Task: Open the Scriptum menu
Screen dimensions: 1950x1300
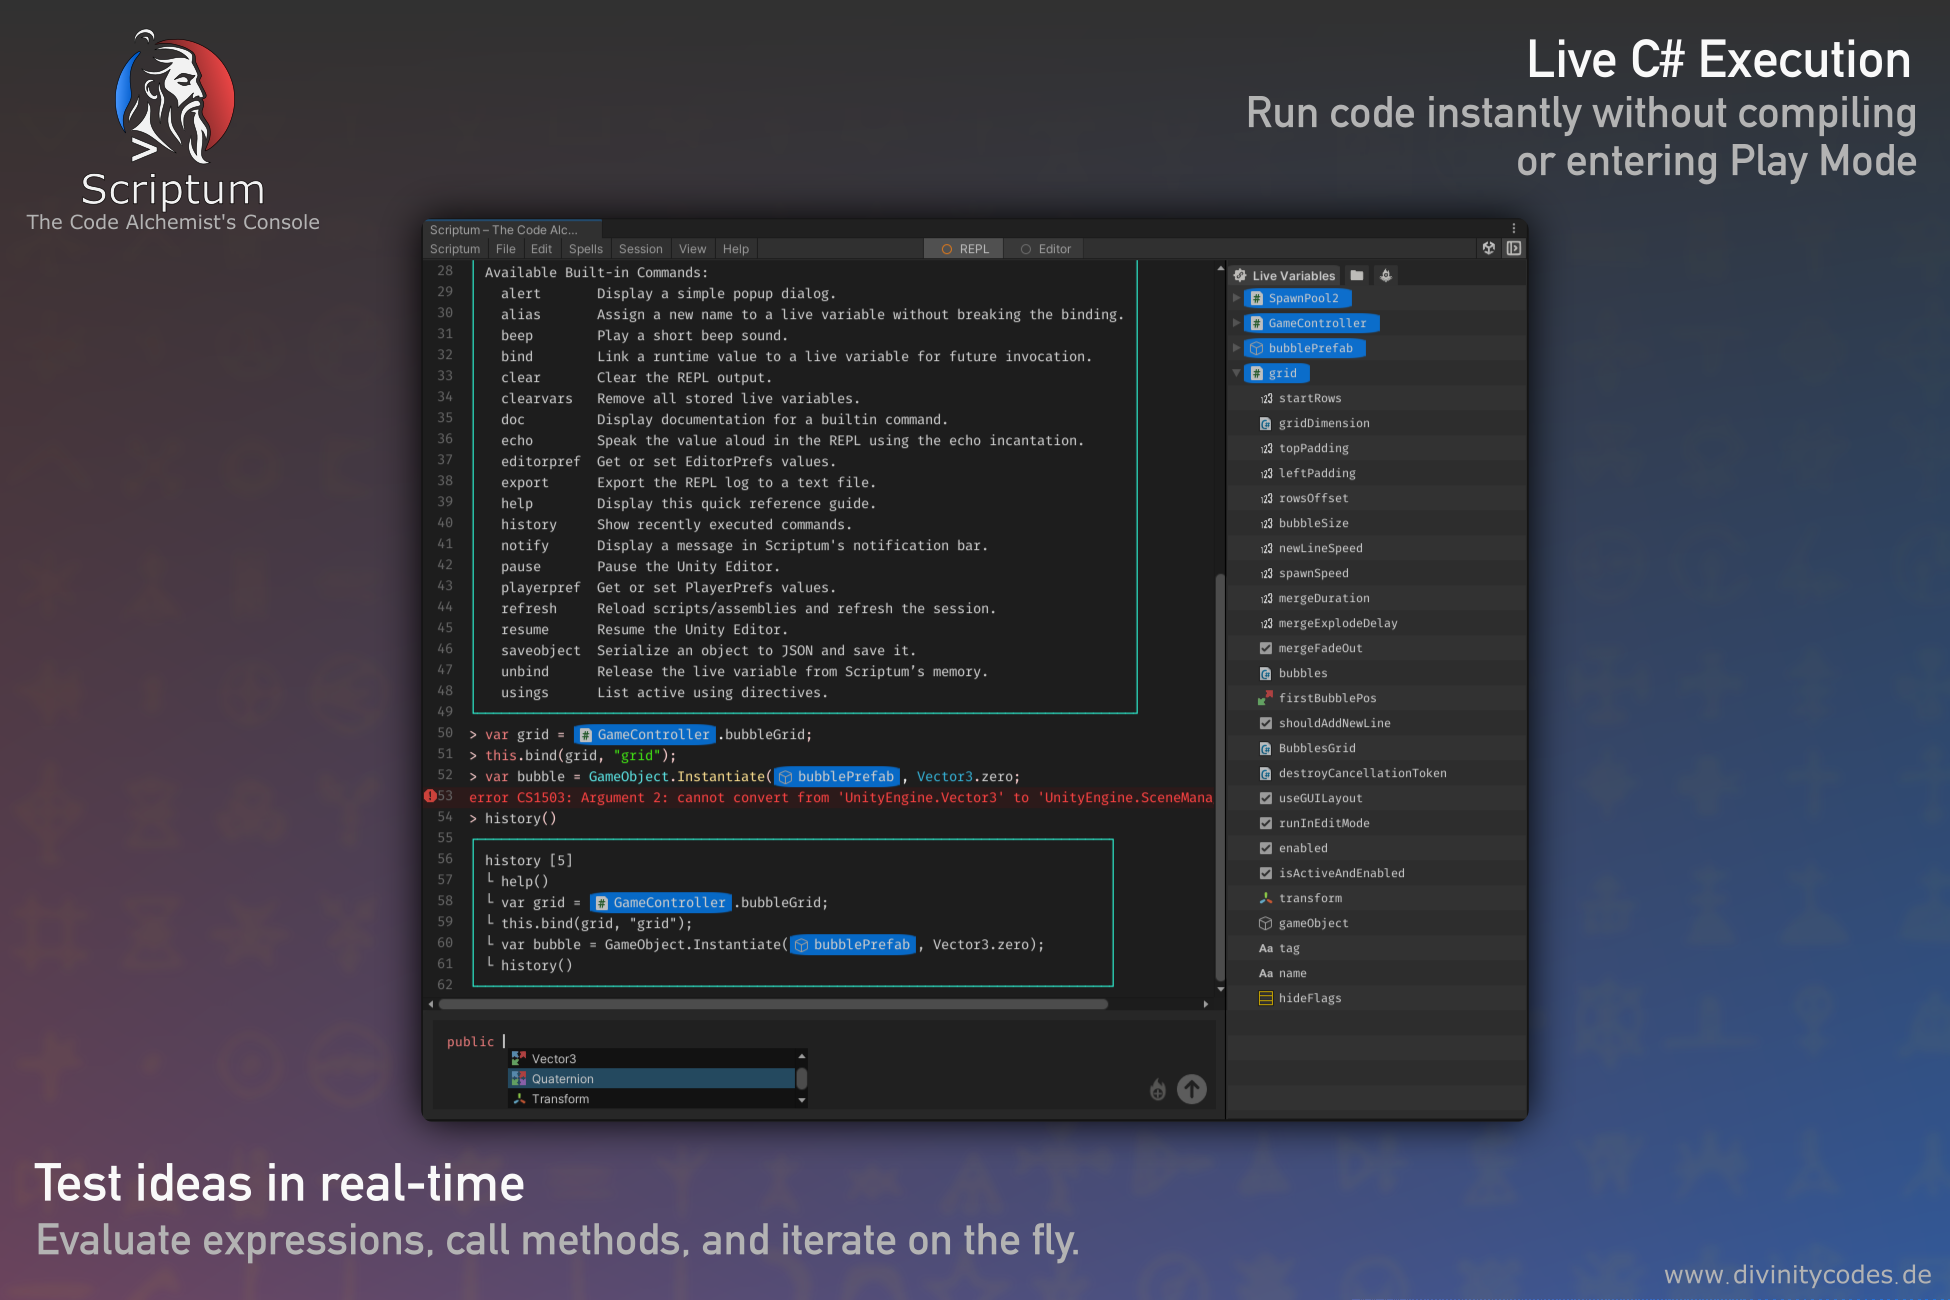Action: pyautogui.click(x=455, y=249)
